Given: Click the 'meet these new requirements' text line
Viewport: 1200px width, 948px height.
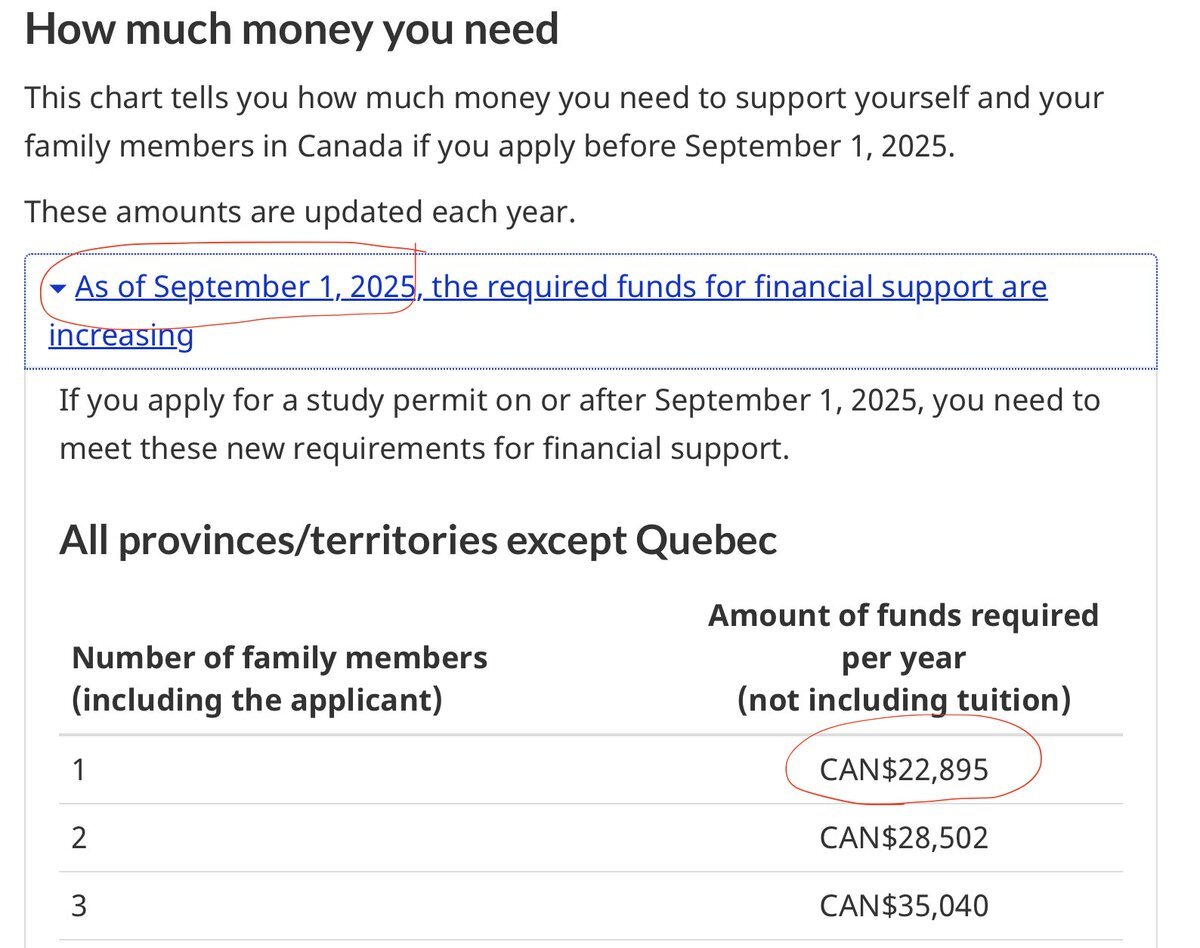Looking at the screenshot, I should 425,448.
